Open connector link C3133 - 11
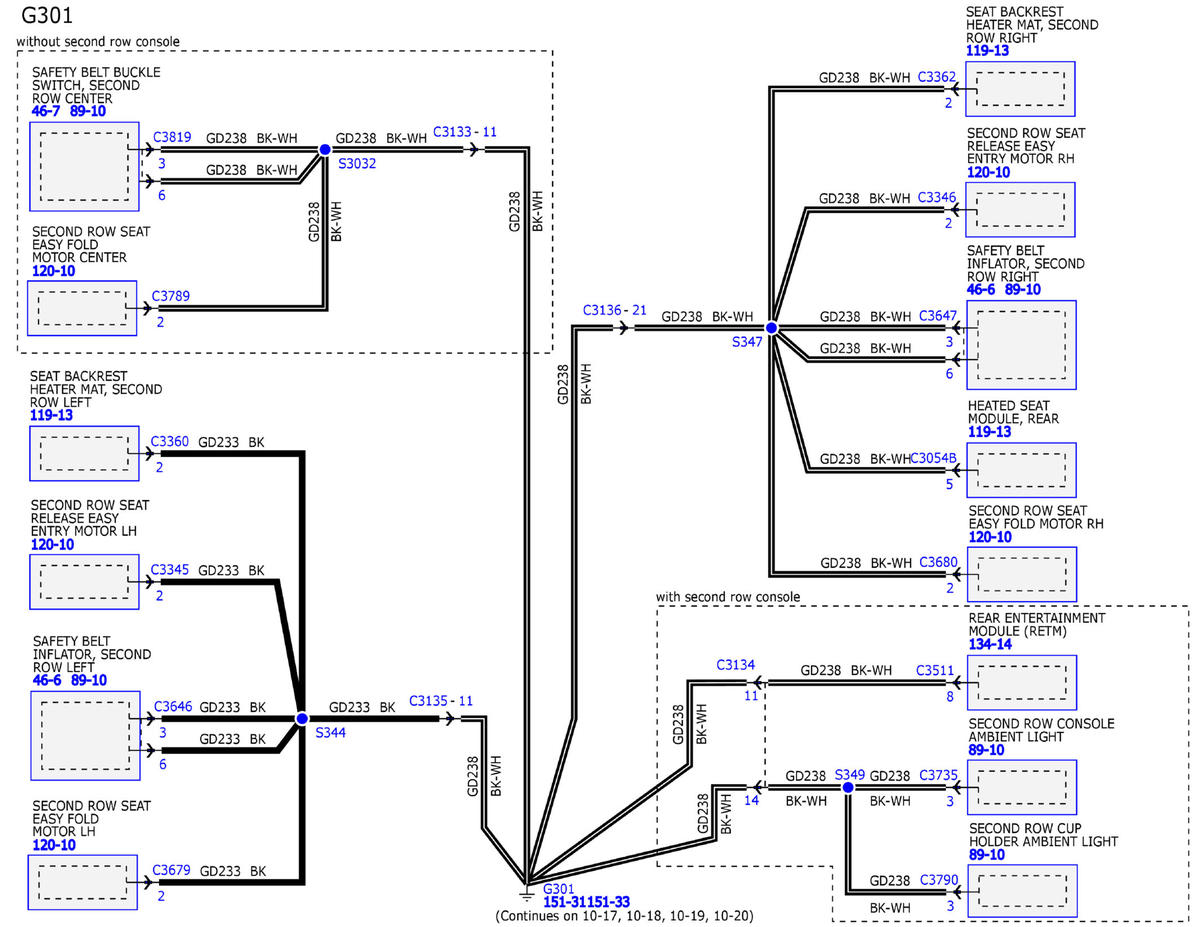 tap(465, 132)
